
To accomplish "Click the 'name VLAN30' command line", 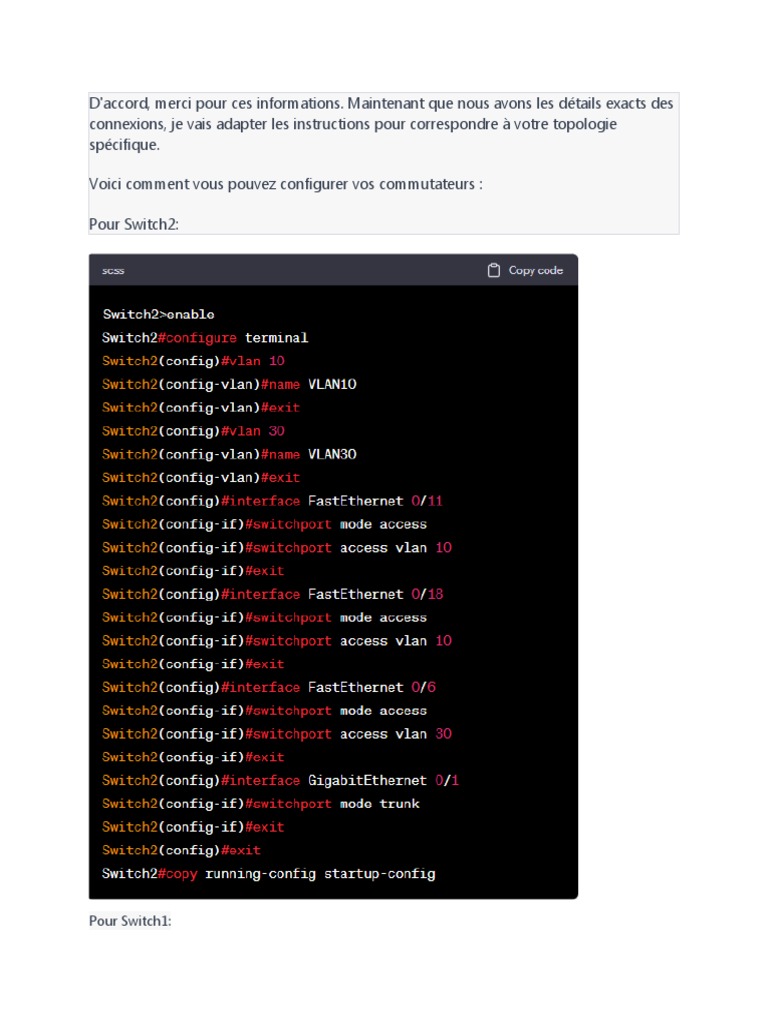I will click(x=229, y=454).
